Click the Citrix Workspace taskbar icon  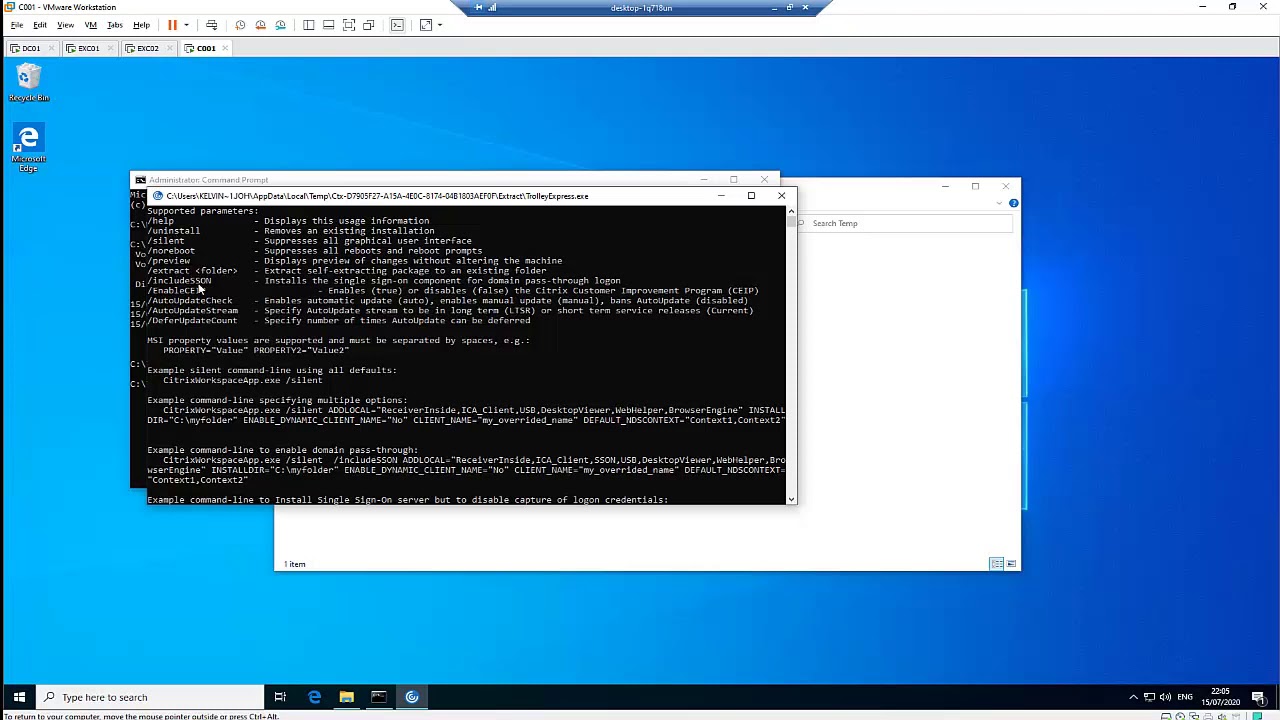(412, 697)
